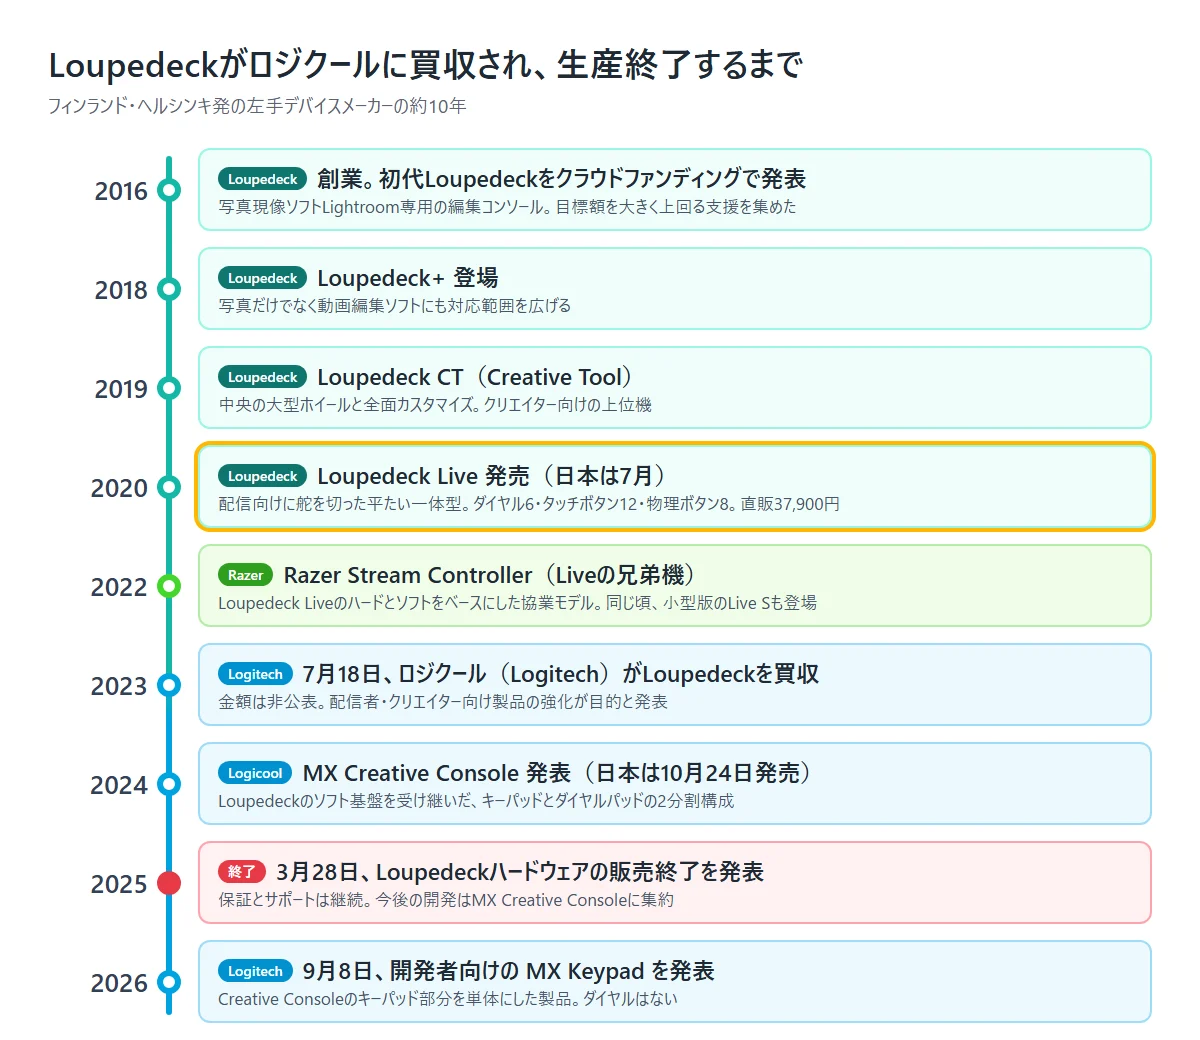1200x1040 pixels.
Task: Click the title Loupedeck+ 登場
Action: click(408, 278)
